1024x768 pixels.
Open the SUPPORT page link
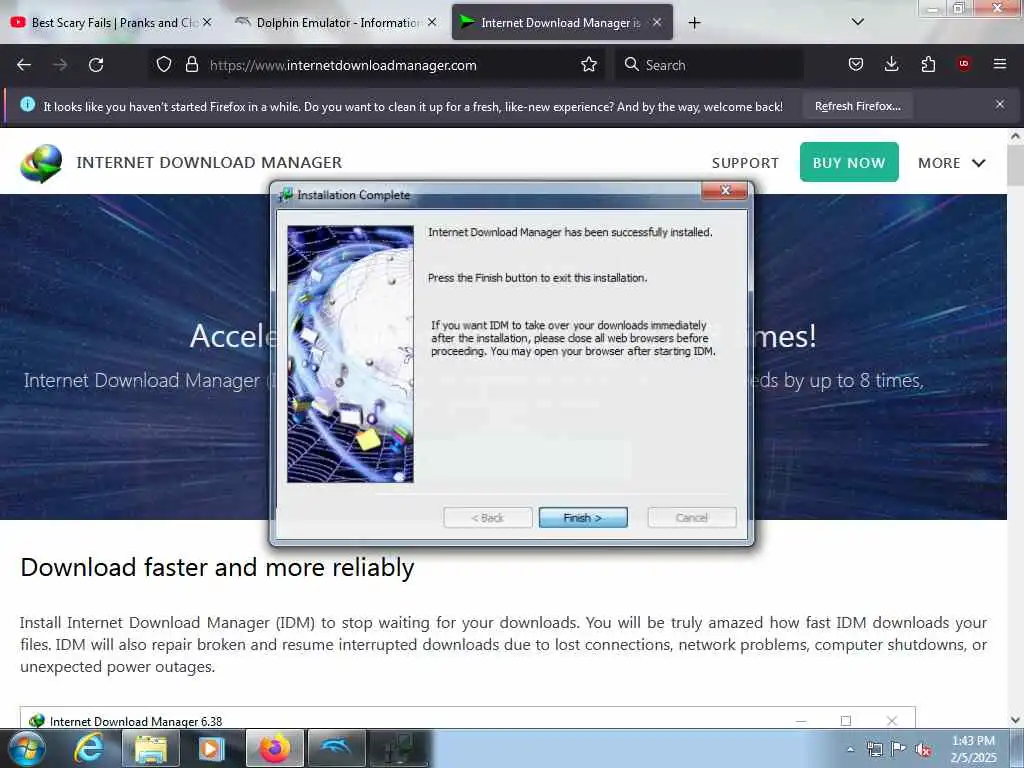point(745,163)
